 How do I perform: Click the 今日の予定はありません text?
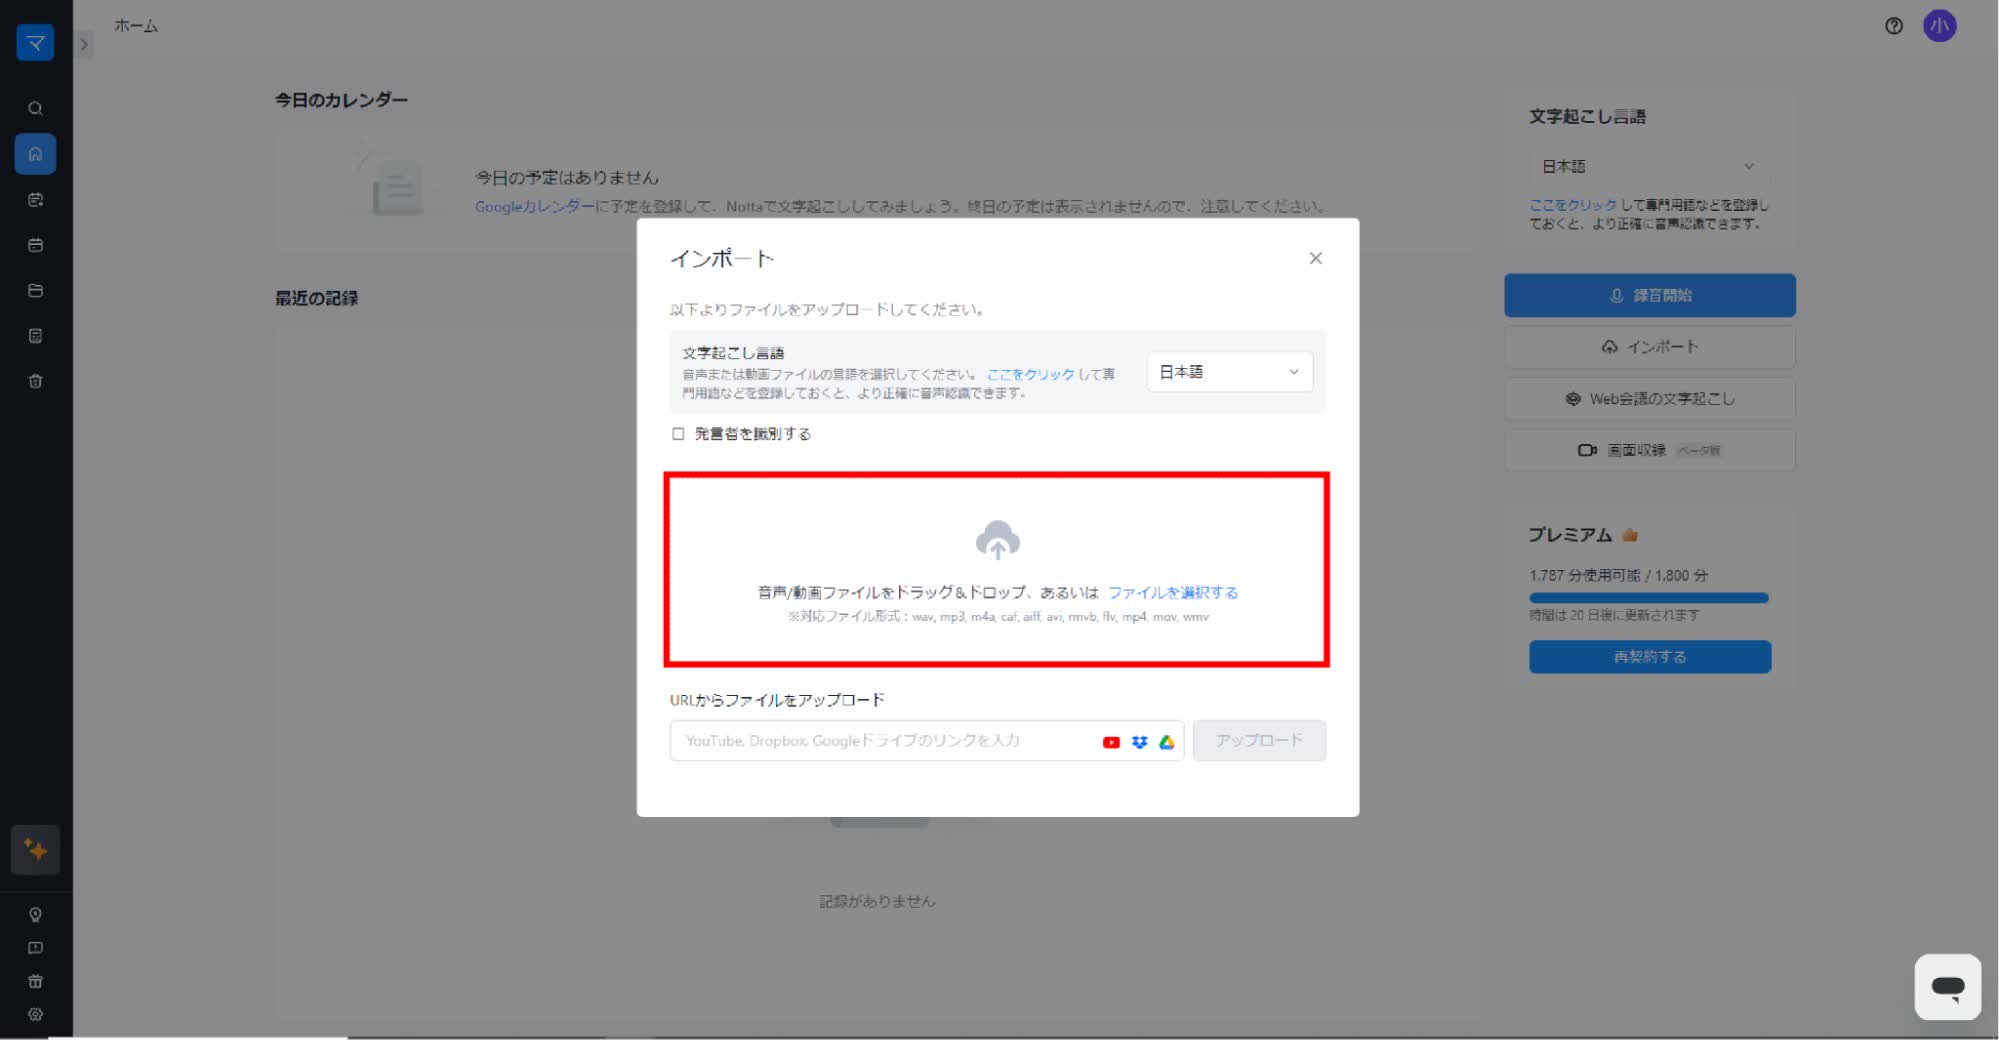pyautogui.click(x=566, y=177)
